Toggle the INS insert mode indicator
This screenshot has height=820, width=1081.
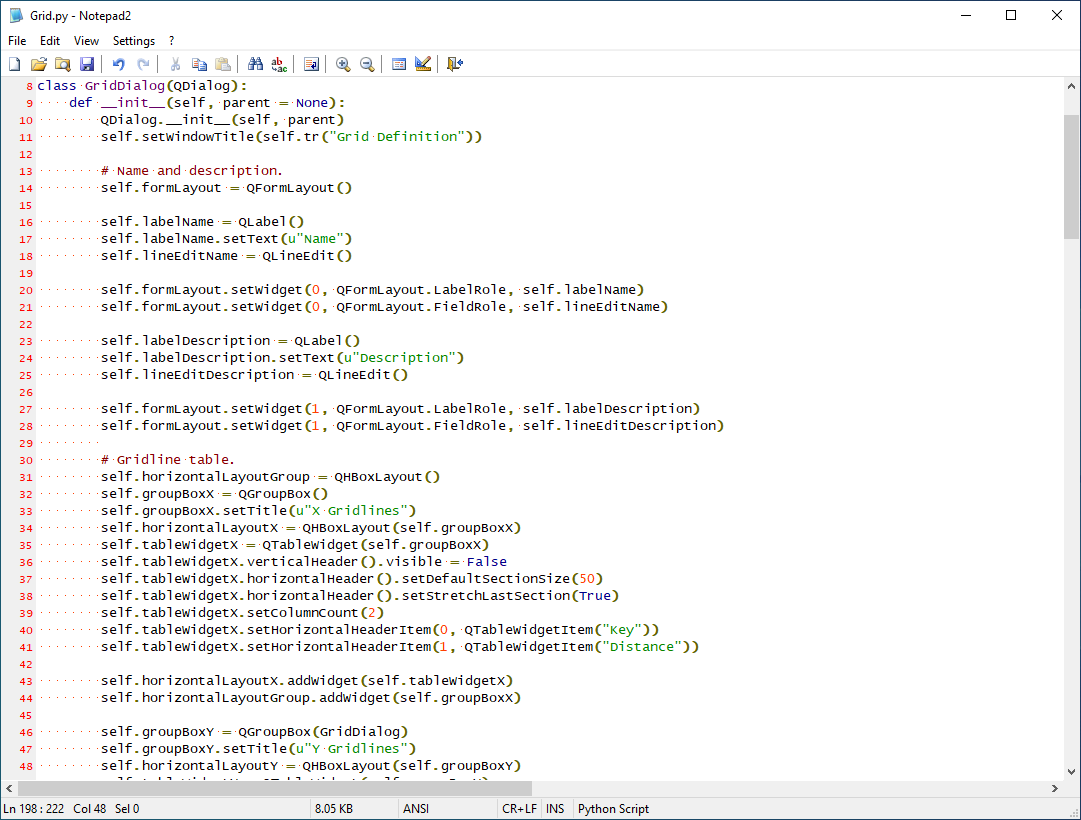pos(555,808)
